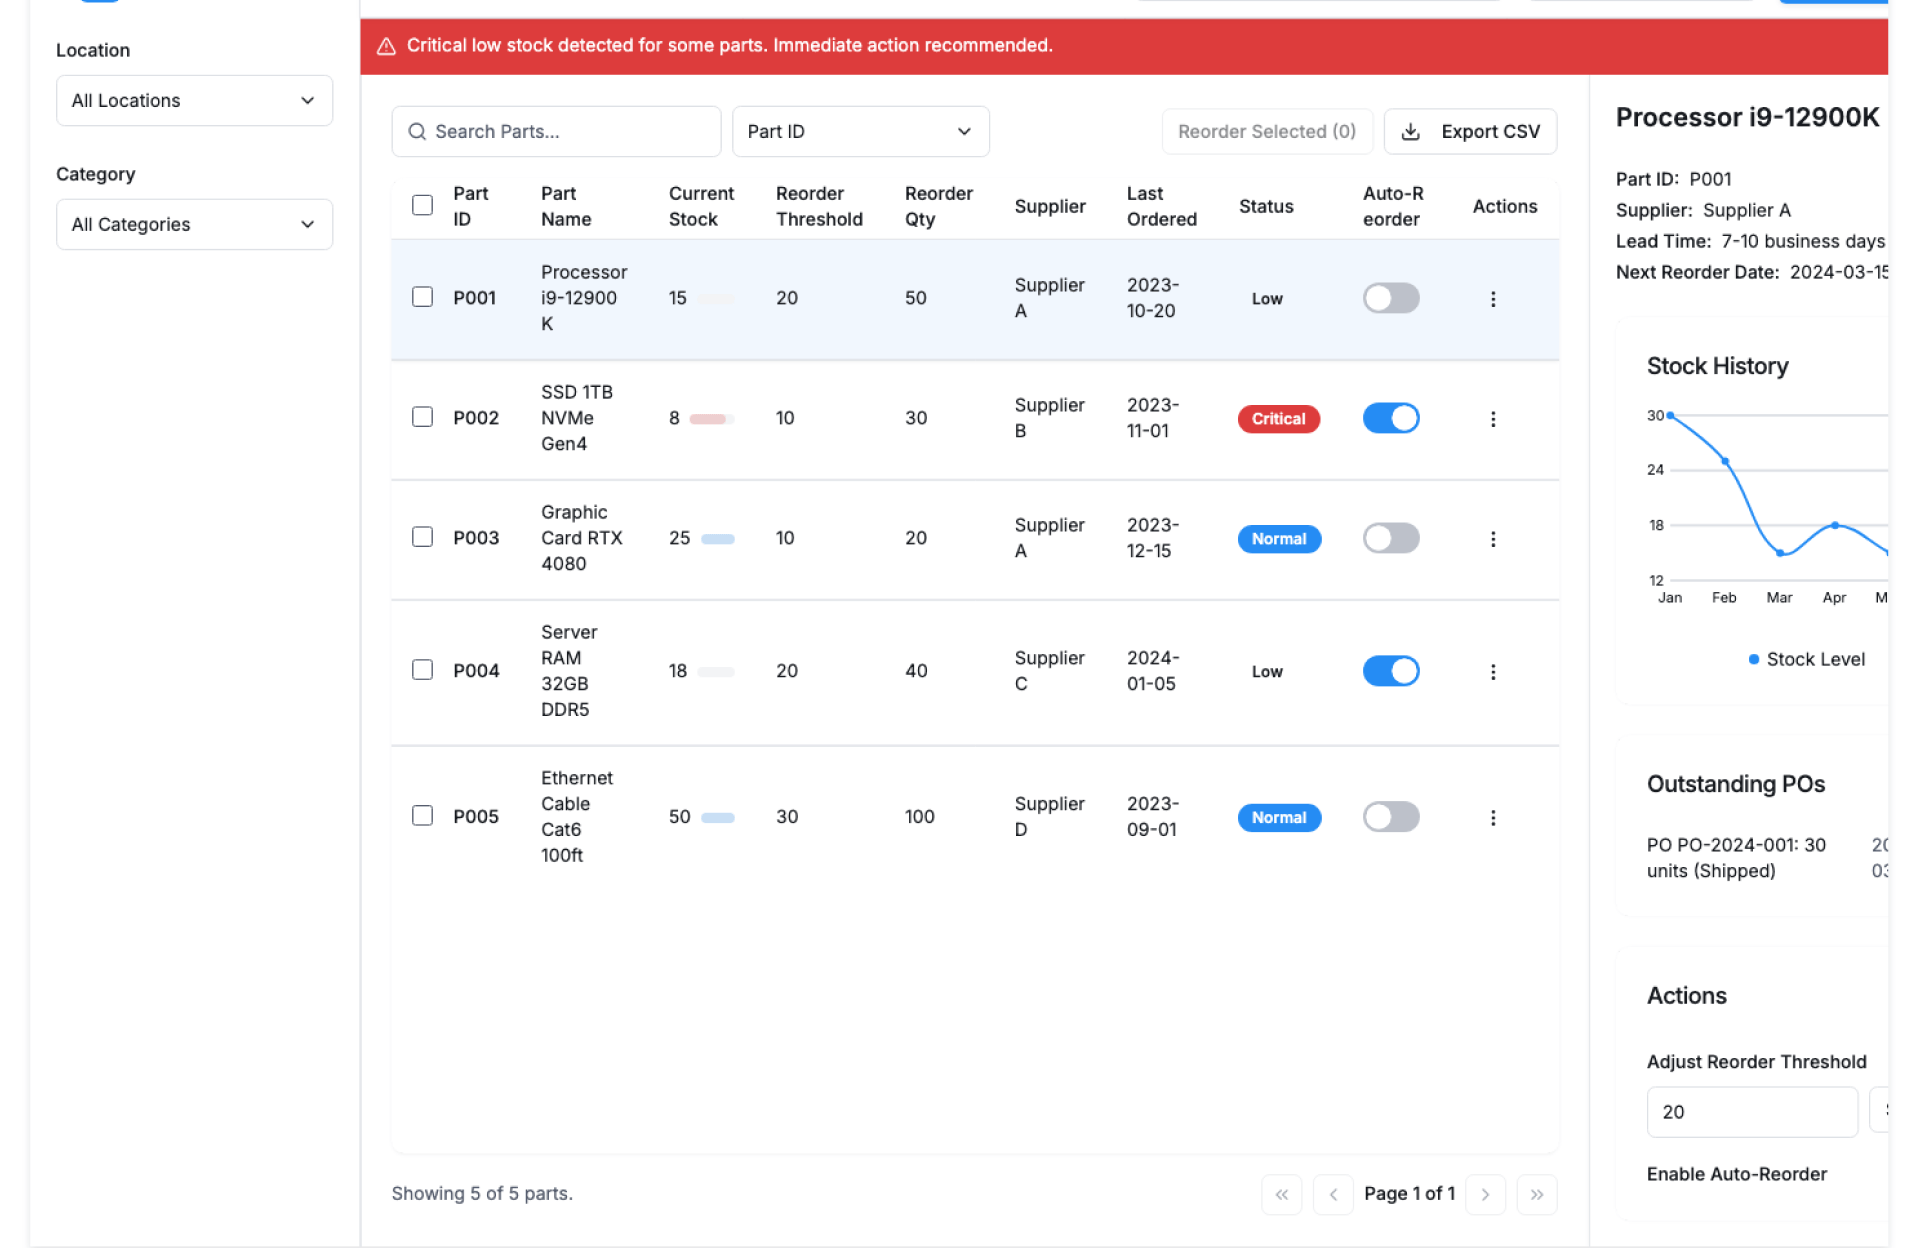Open actions menu for P001 row

coord(1492,299)
